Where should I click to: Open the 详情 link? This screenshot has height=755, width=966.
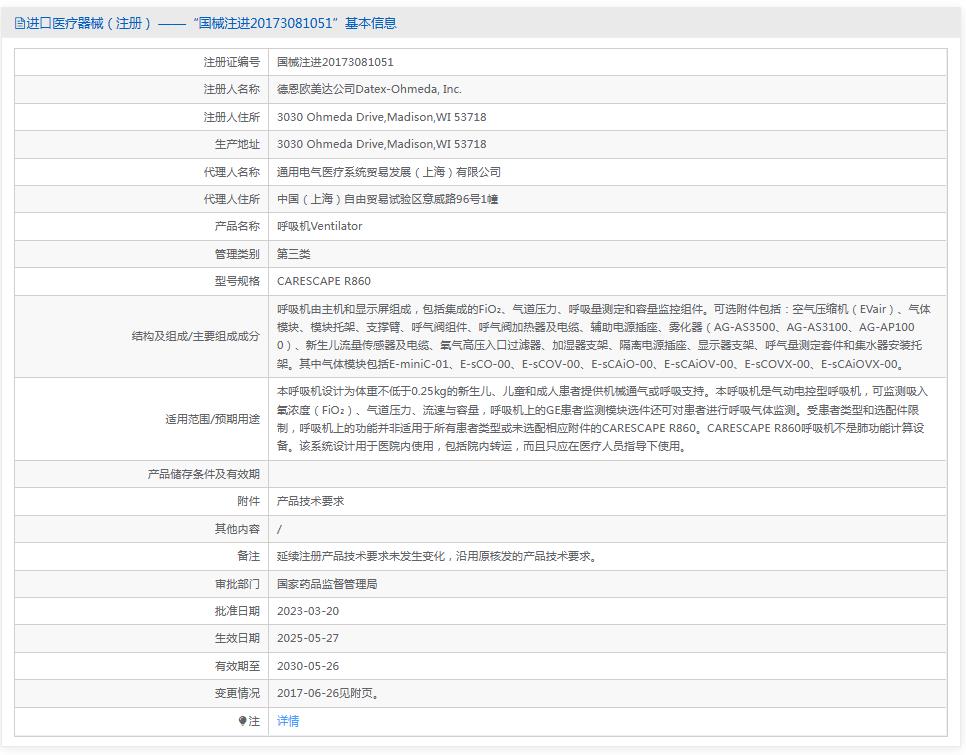click(x=288, y=720)
